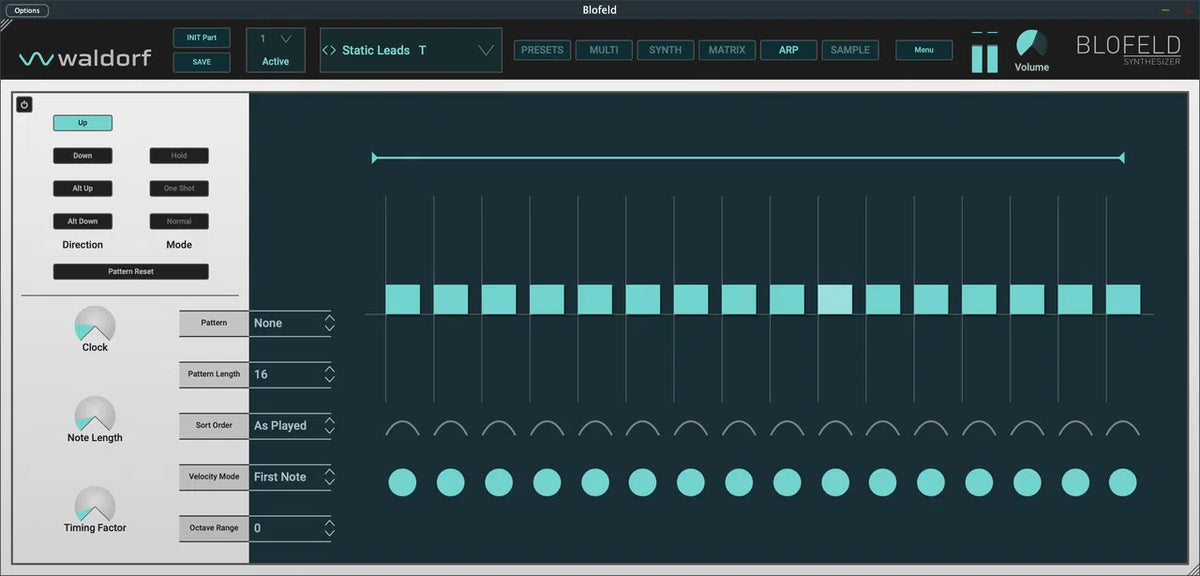Switch to the MATRIX tab

click(727, 50)
